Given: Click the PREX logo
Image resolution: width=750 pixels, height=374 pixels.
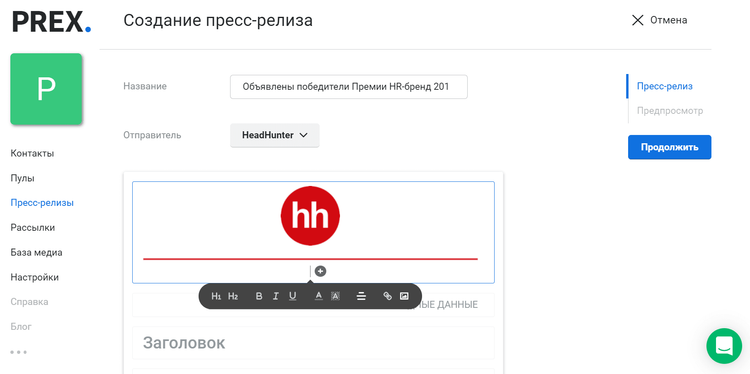Looking at the screenshot, I should (52, 22).
